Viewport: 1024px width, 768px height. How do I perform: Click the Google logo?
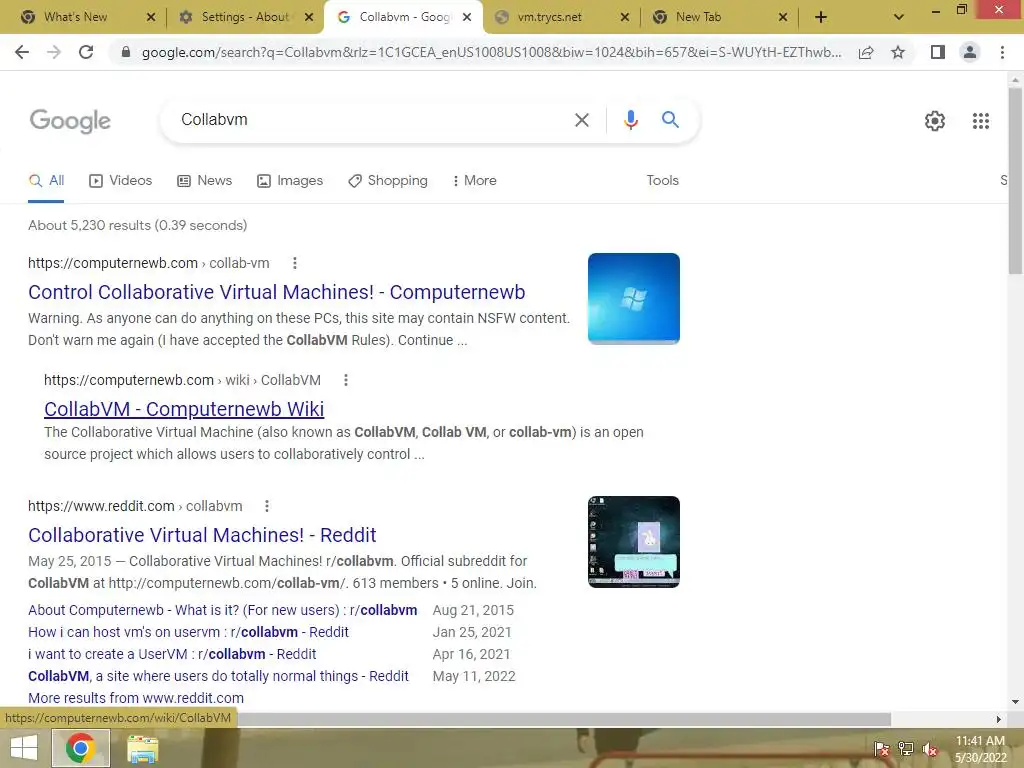pyautogui.click(x=70, y=121)
